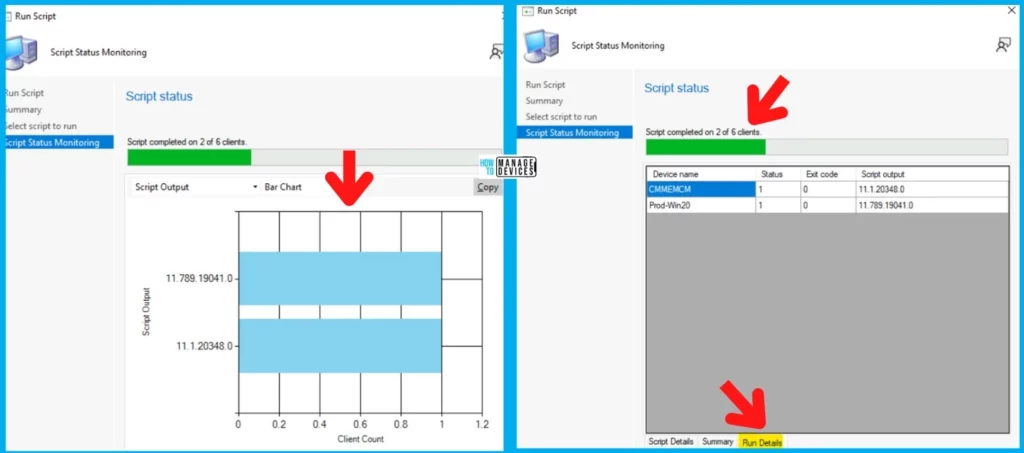
Task: Select Run Script step in right window
Action: 545,85
